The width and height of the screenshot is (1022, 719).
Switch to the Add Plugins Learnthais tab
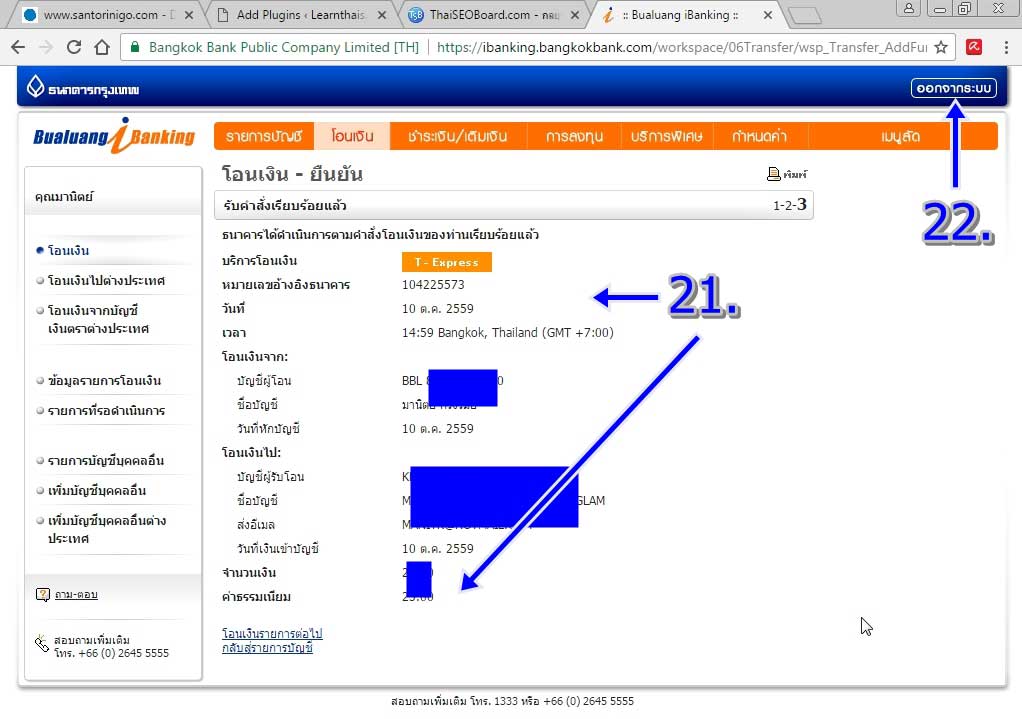301,15
